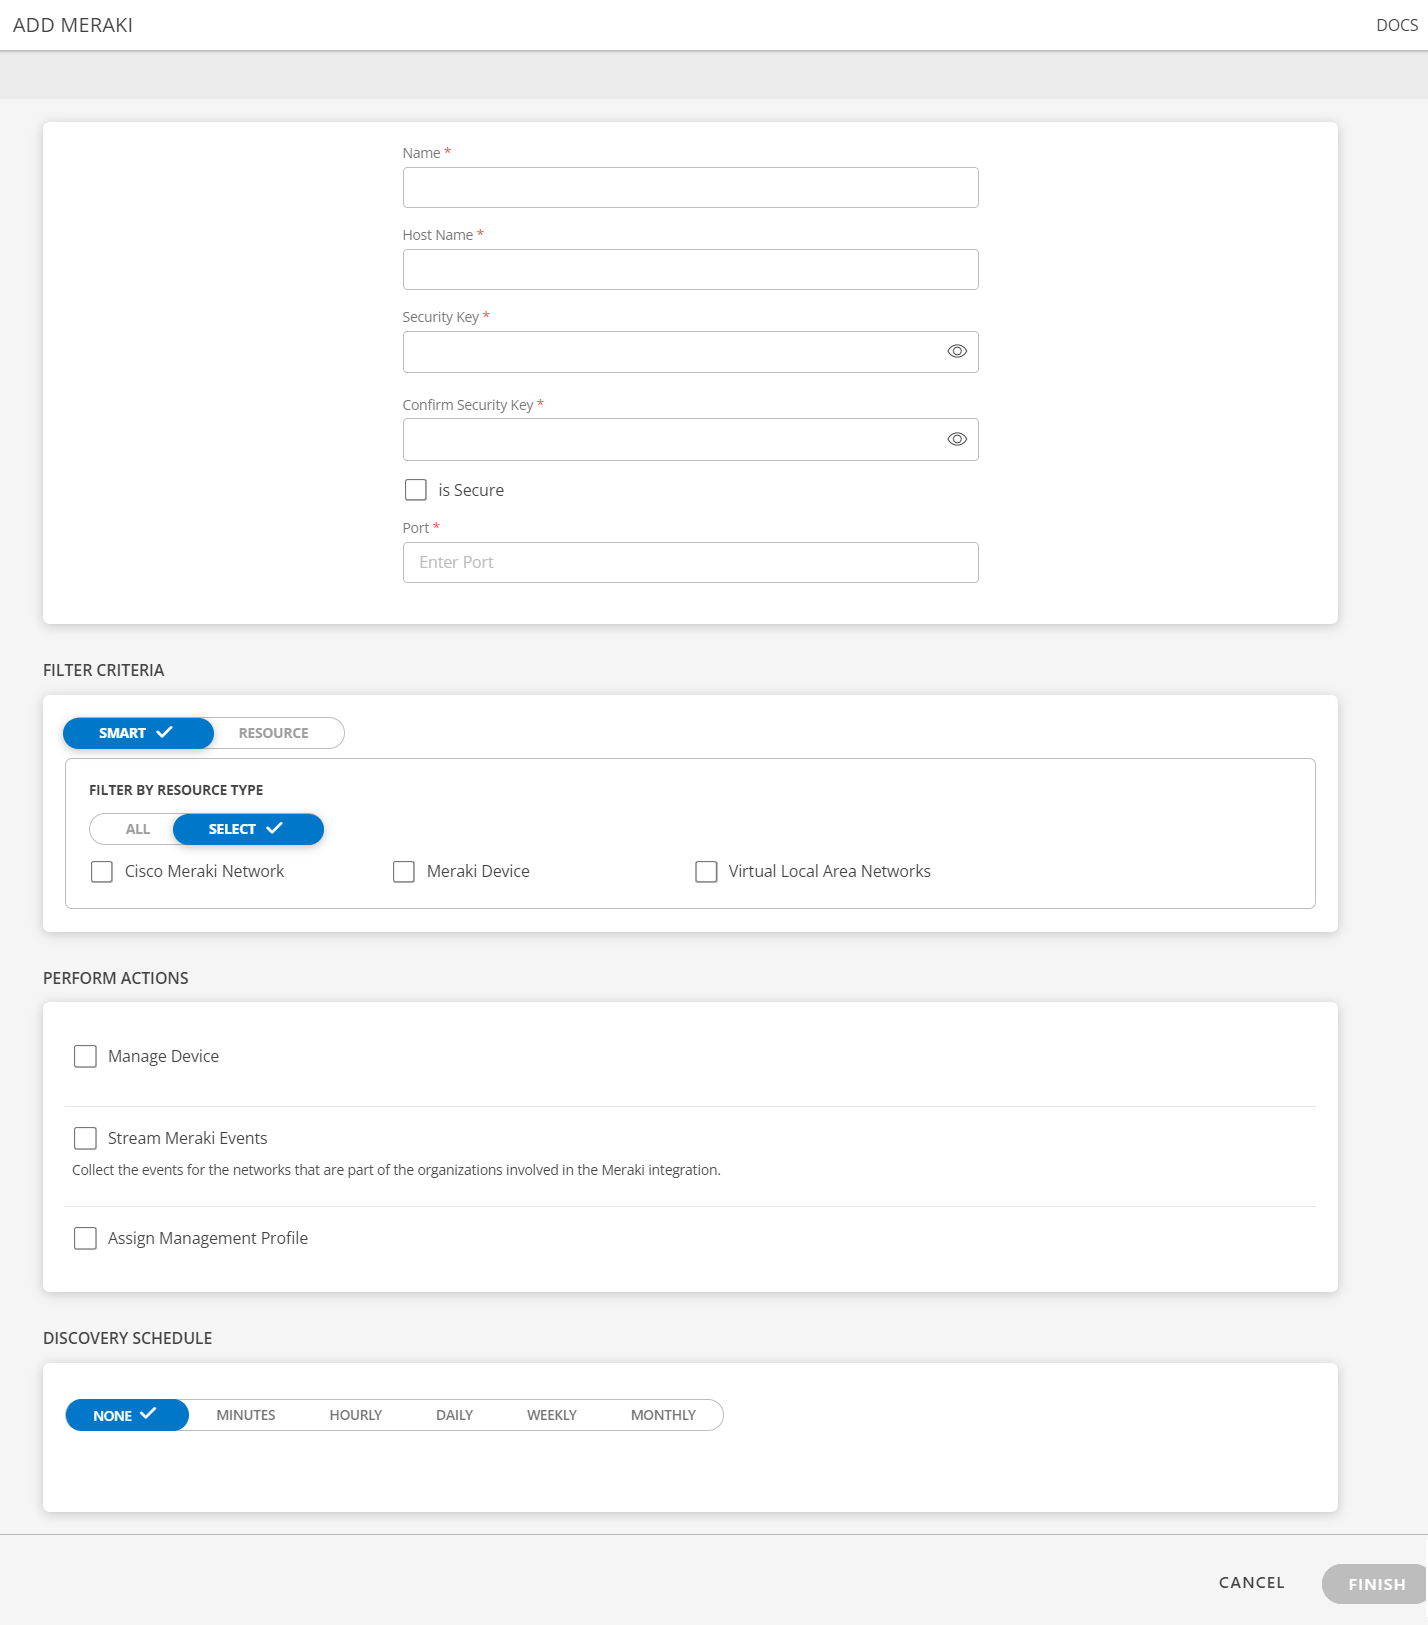Choose the DAILY schedule option
The image size is (1428, 1625).
click(454, 1415)
